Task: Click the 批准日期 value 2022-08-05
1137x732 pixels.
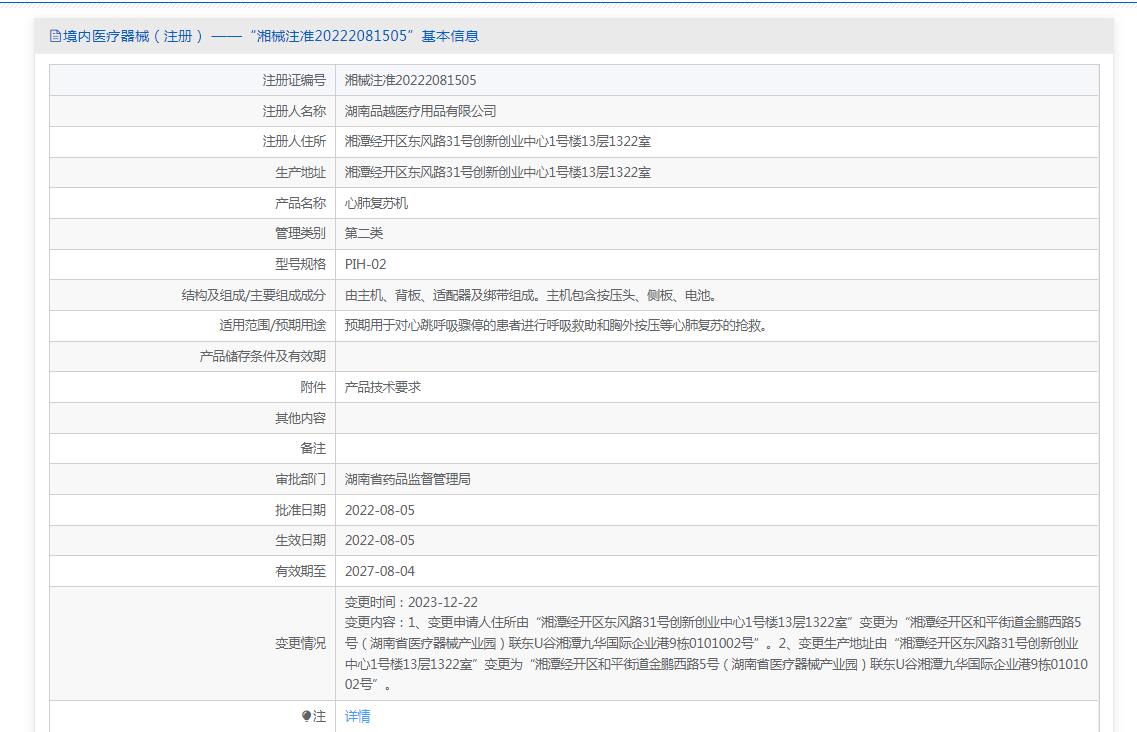Action: [379, 510]
